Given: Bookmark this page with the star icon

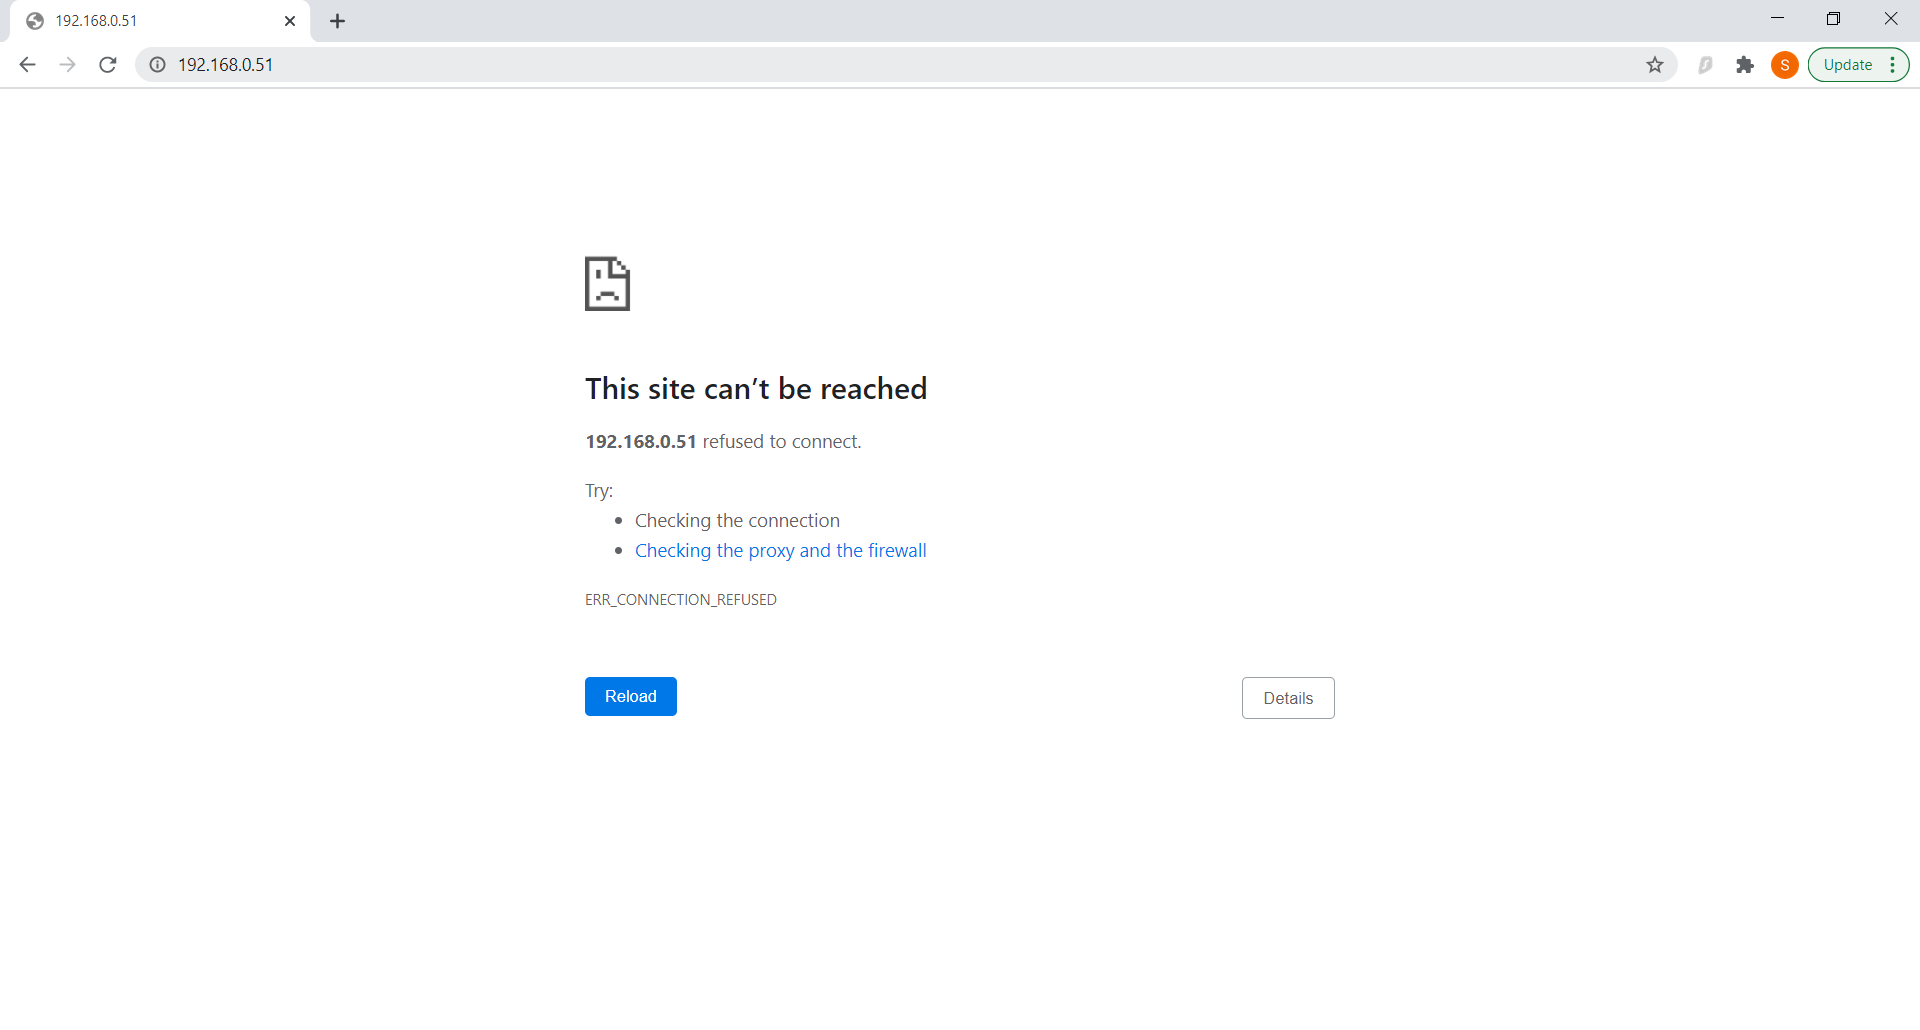Looking at the screenshot, I should [1655, 64].
